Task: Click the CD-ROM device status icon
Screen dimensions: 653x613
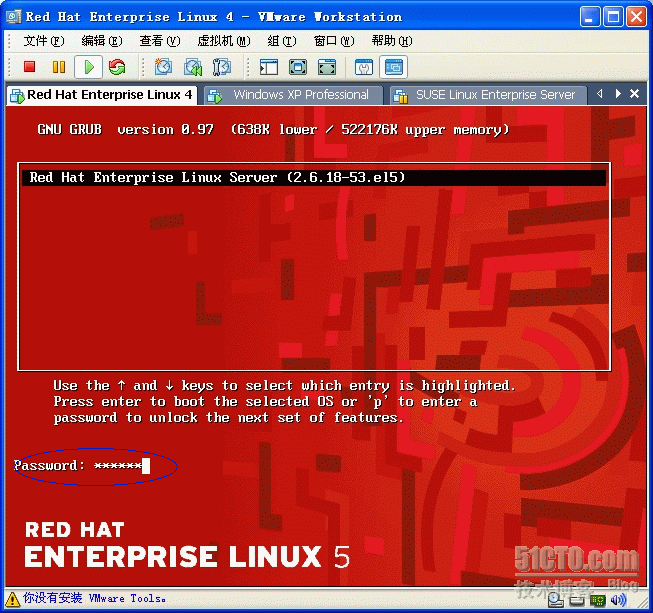Action: (556, 600)
